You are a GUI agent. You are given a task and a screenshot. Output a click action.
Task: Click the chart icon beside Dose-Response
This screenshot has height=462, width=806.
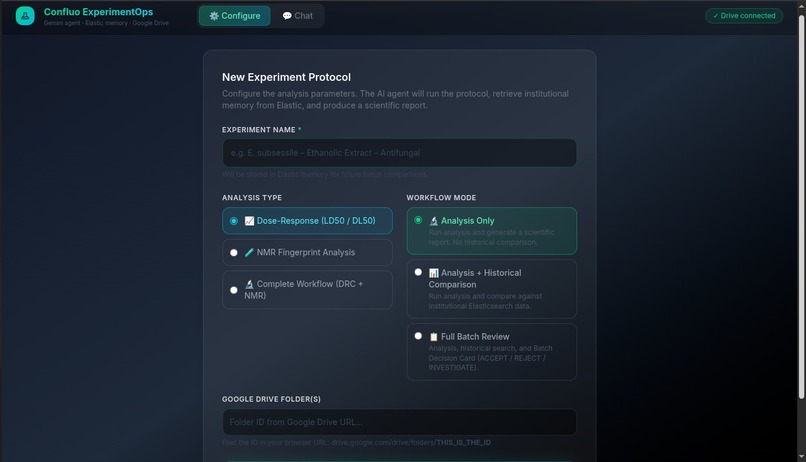point(249,221)
